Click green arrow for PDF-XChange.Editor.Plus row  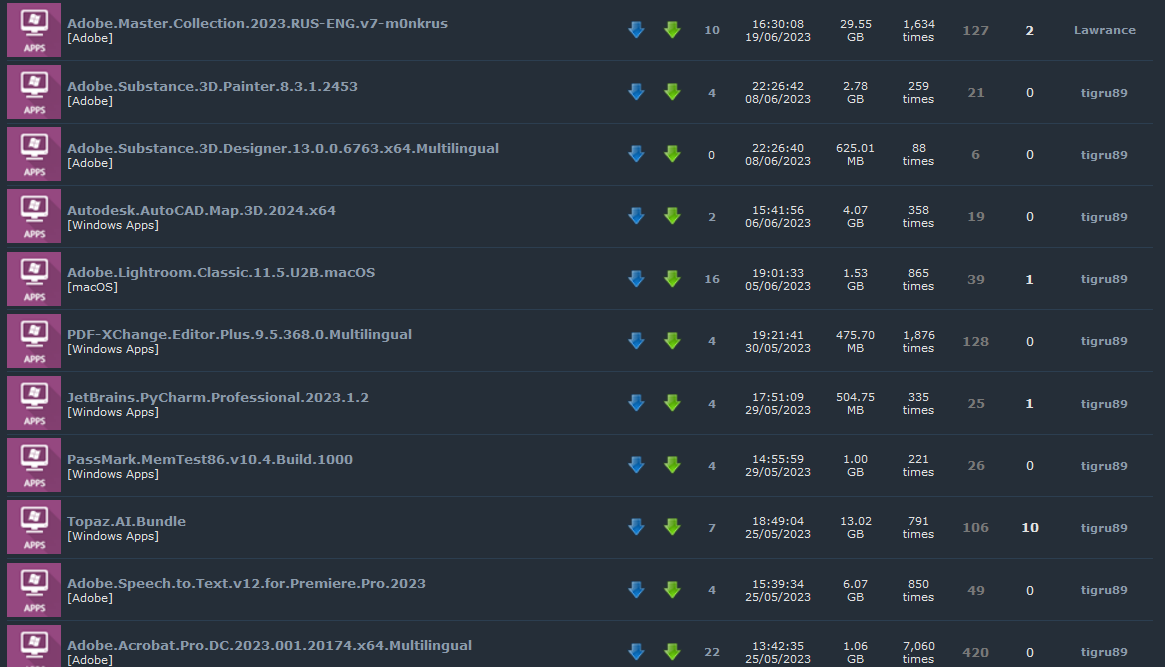(x=672, y=341)
